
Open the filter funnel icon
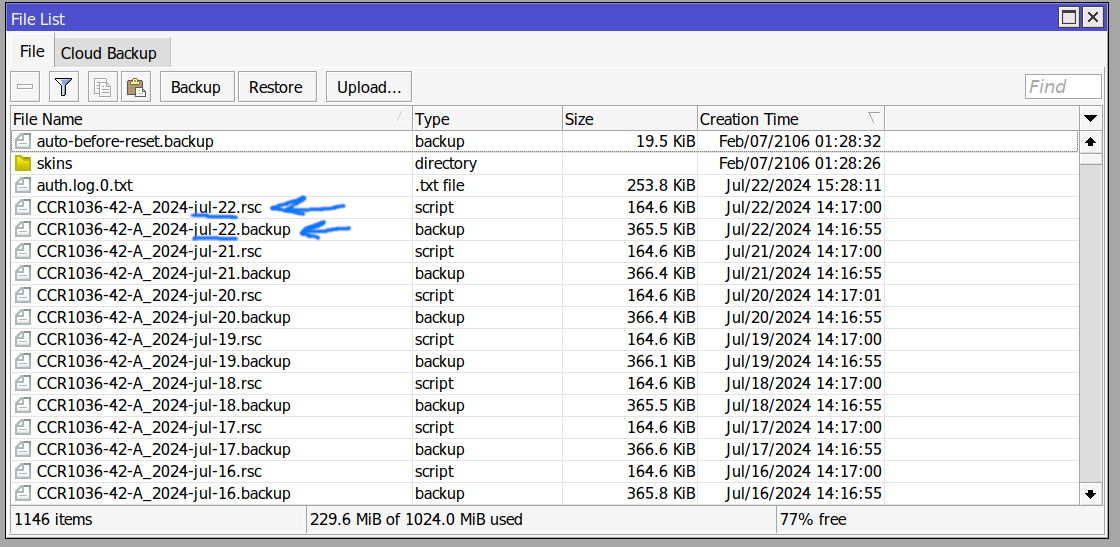pos(64,87)
